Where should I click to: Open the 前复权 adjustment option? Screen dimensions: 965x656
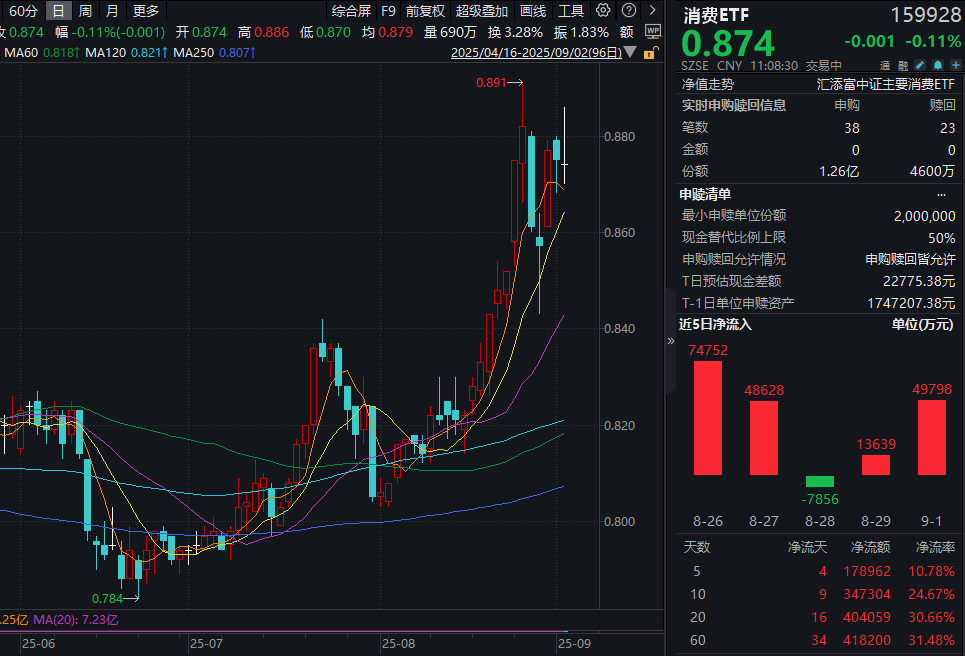[425, 10]
